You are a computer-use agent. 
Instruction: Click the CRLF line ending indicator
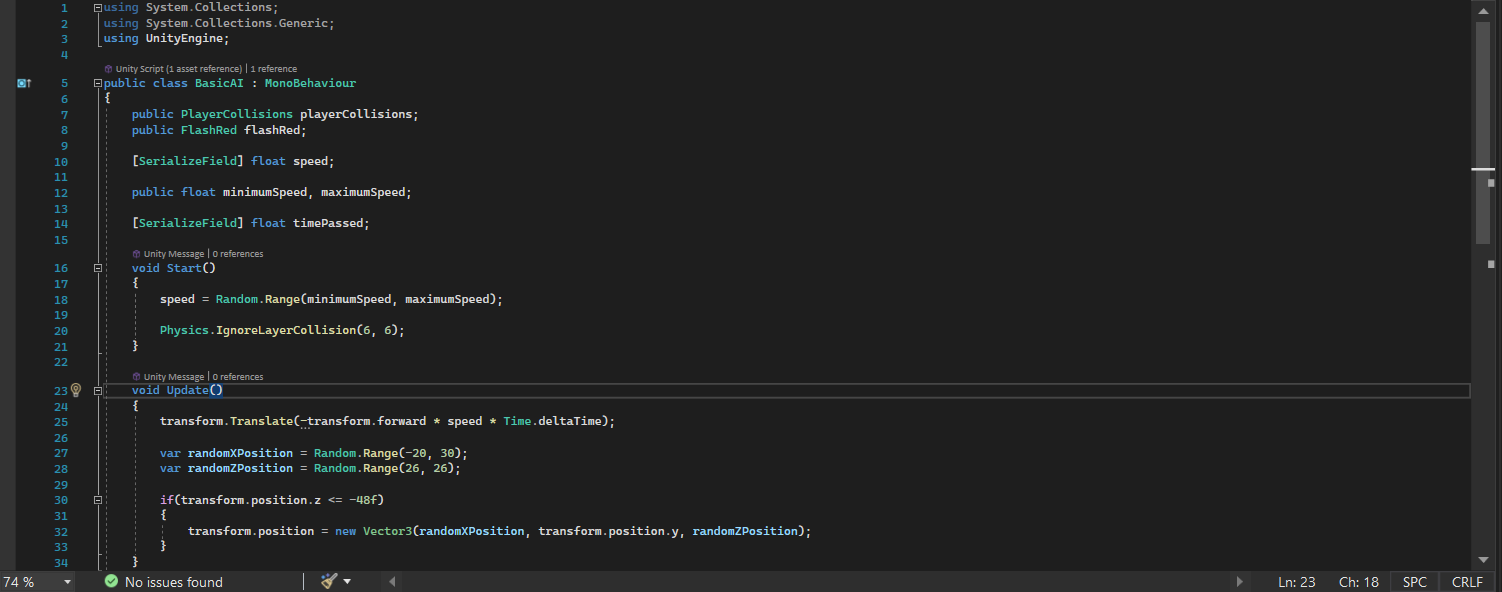pos(1467,582)
